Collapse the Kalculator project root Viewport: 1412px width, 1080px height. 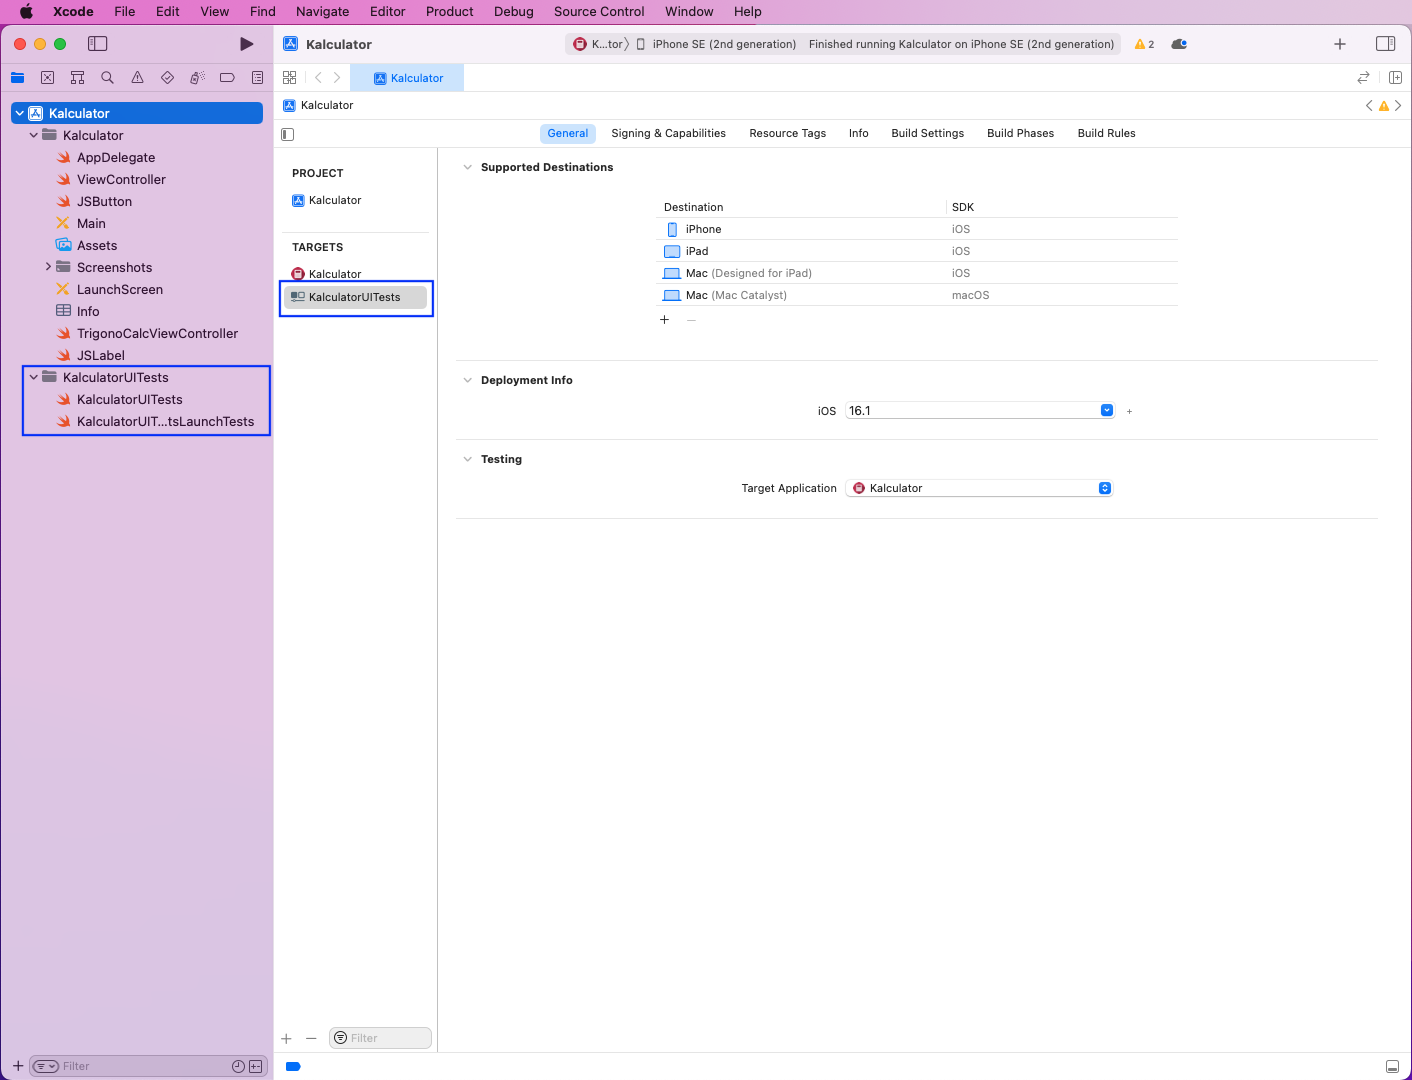[19, 114]
